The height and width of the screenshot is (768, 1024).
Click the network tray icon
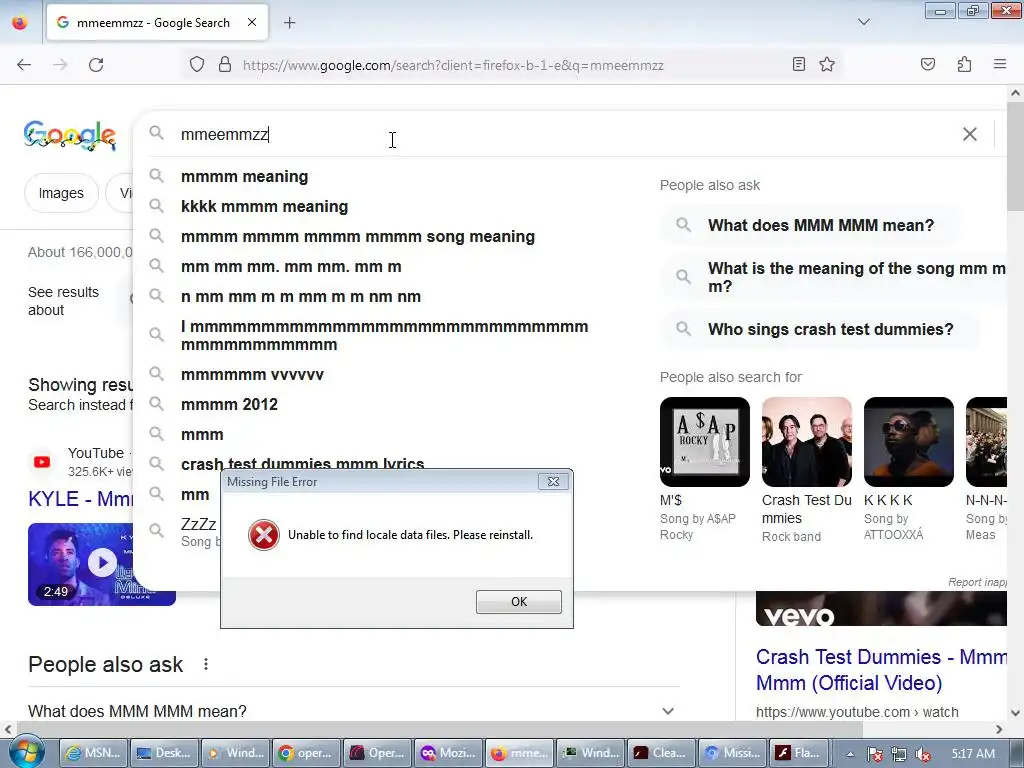899,754
